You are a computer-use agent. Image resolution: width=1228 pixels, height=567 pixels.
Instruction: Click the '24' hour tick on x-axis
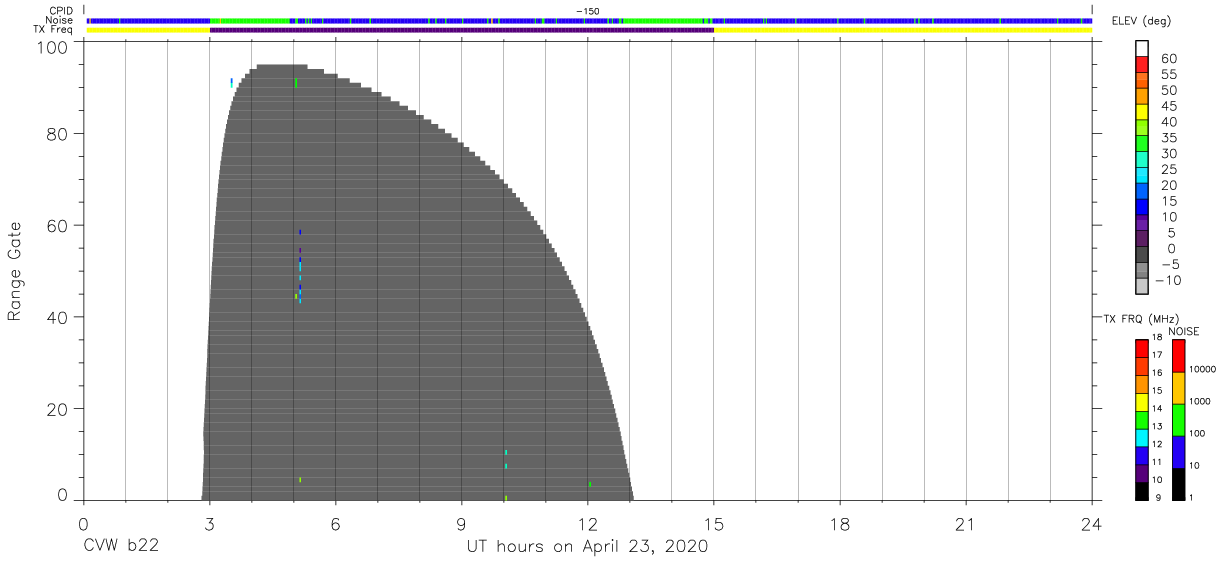pyautogui.click(x=1091, y=523)
